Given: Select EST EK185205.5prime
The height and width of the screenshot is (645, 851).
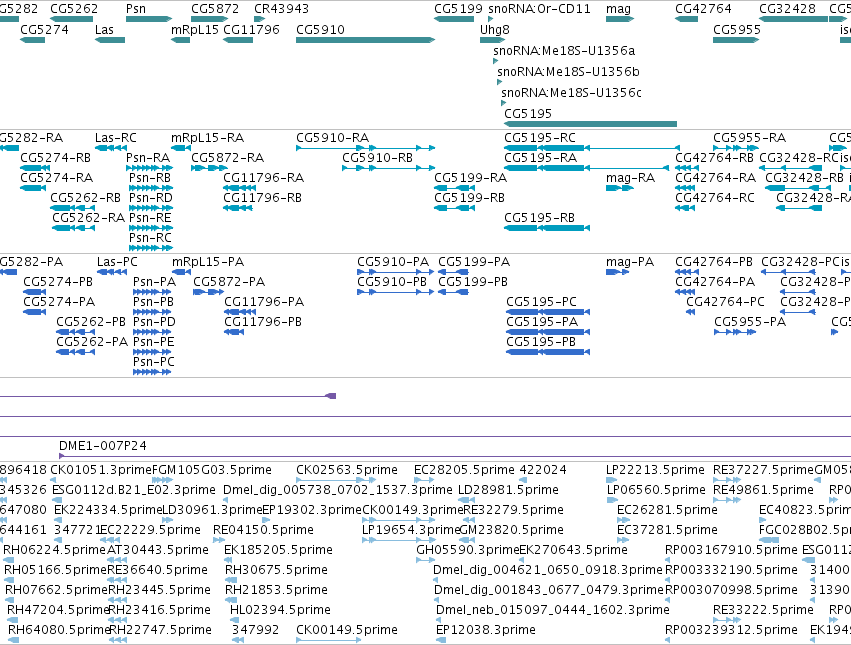Looking at the screenshot, I should [278, 550].
